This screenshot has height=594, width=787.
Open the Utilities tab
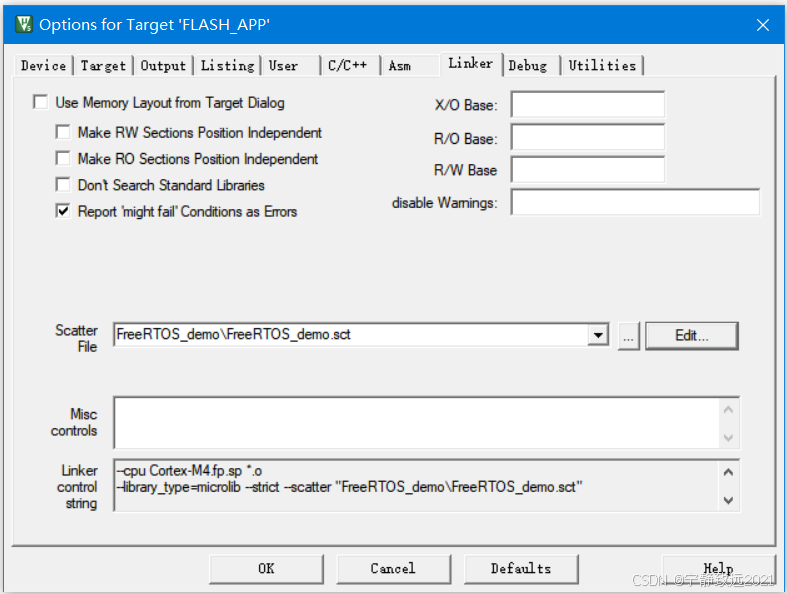tap(602, 66)
